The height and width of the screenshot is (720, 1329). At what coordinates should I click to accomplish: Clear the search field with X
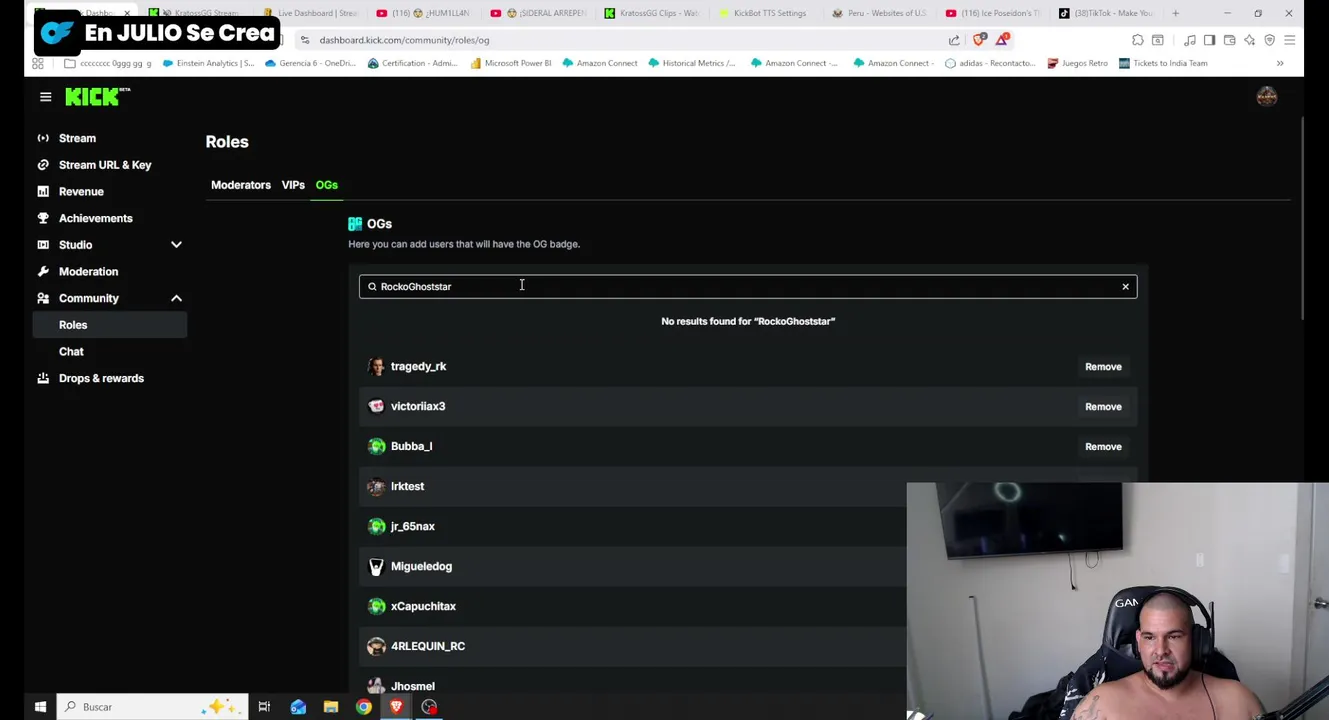pyautogui.click(x=1125, y=287)
